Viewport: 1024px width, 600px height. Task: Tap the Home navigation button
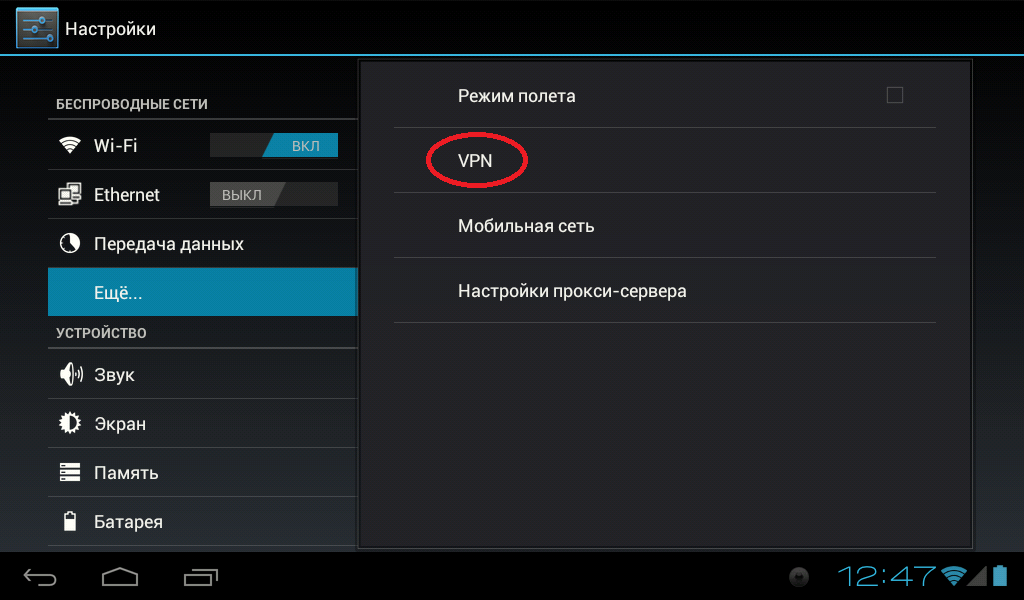tap(120, 576)
